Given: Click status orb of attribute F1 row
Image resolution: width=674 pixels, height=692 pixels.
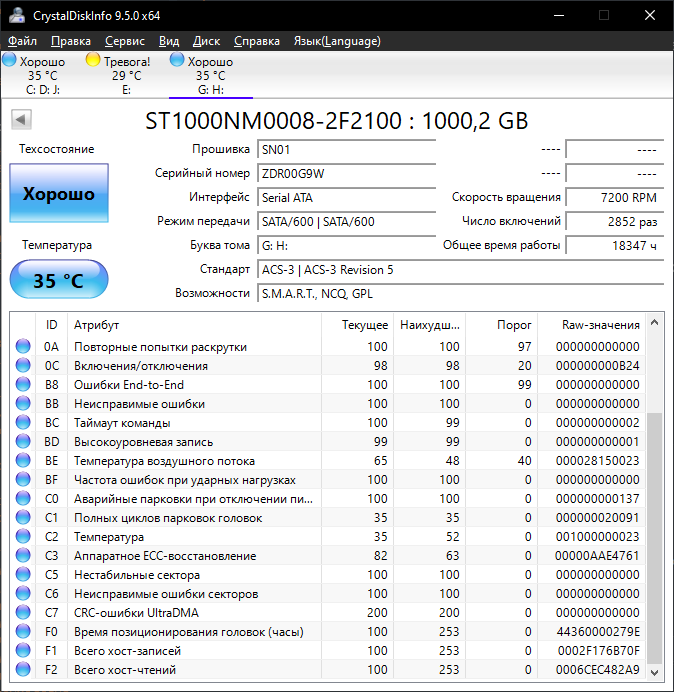Looking at the screenshot, I should pyautogui.click(x=23, y=650).
